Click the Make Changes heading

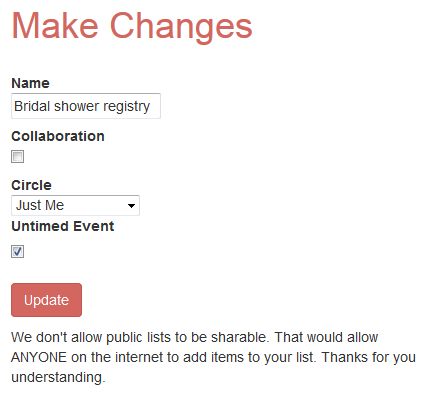[132, 26]
